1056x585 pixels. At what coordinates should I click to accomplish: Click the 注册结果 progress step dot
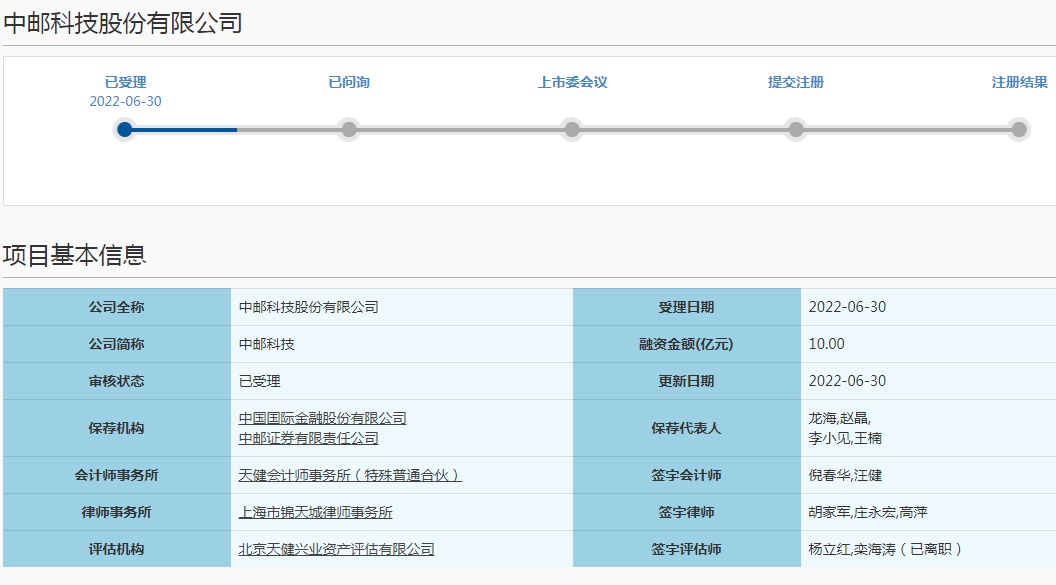[x=1019, y=129]
